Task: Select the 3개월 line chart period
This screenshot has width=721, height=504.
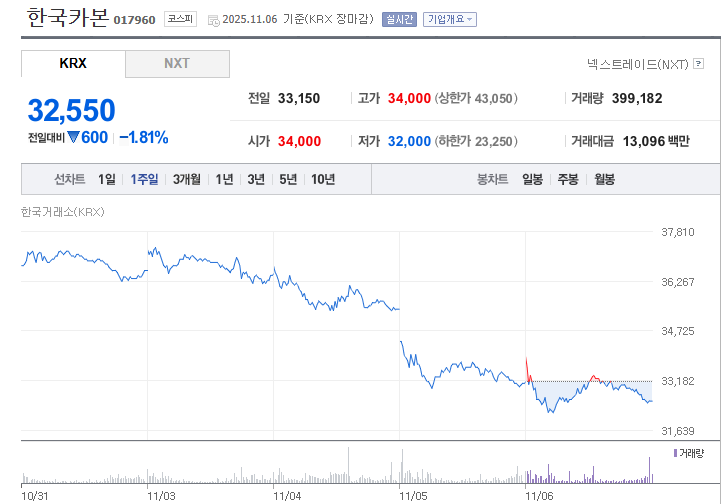Action: [x=186, y=179]
